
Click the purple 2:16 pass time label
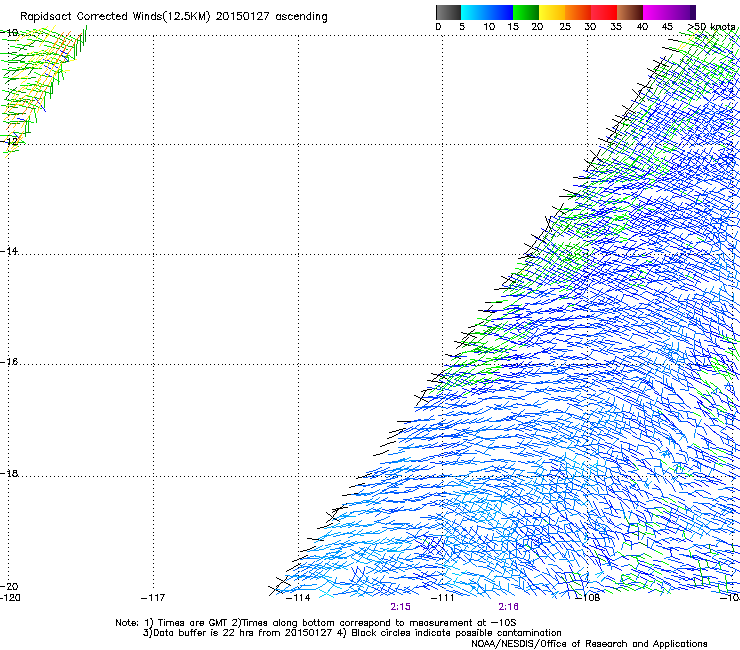508,607
